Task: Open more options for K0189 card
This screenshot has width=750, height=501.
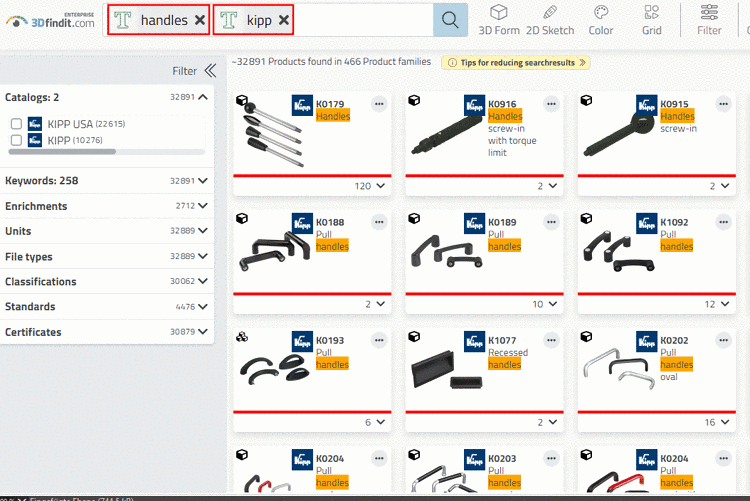Action: (551, 222)
